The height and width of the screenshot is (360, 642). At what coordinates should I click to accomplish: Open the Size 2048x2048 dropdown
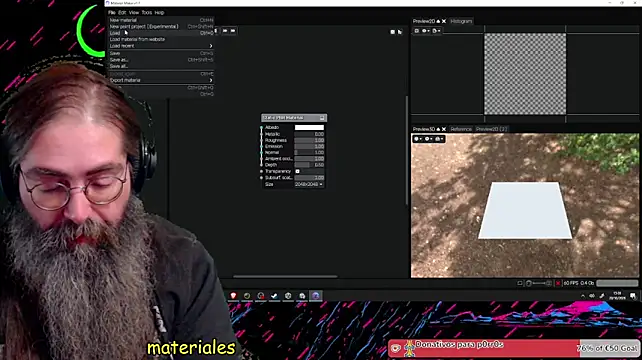(x=309, y=184)
